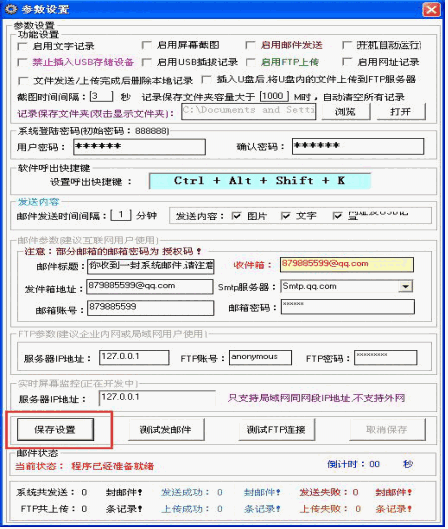The width and height of the screenshot is (448, 529).
Task: Check 文件发送/上传完成后删除本地记录
Action: tap(23, 81)
